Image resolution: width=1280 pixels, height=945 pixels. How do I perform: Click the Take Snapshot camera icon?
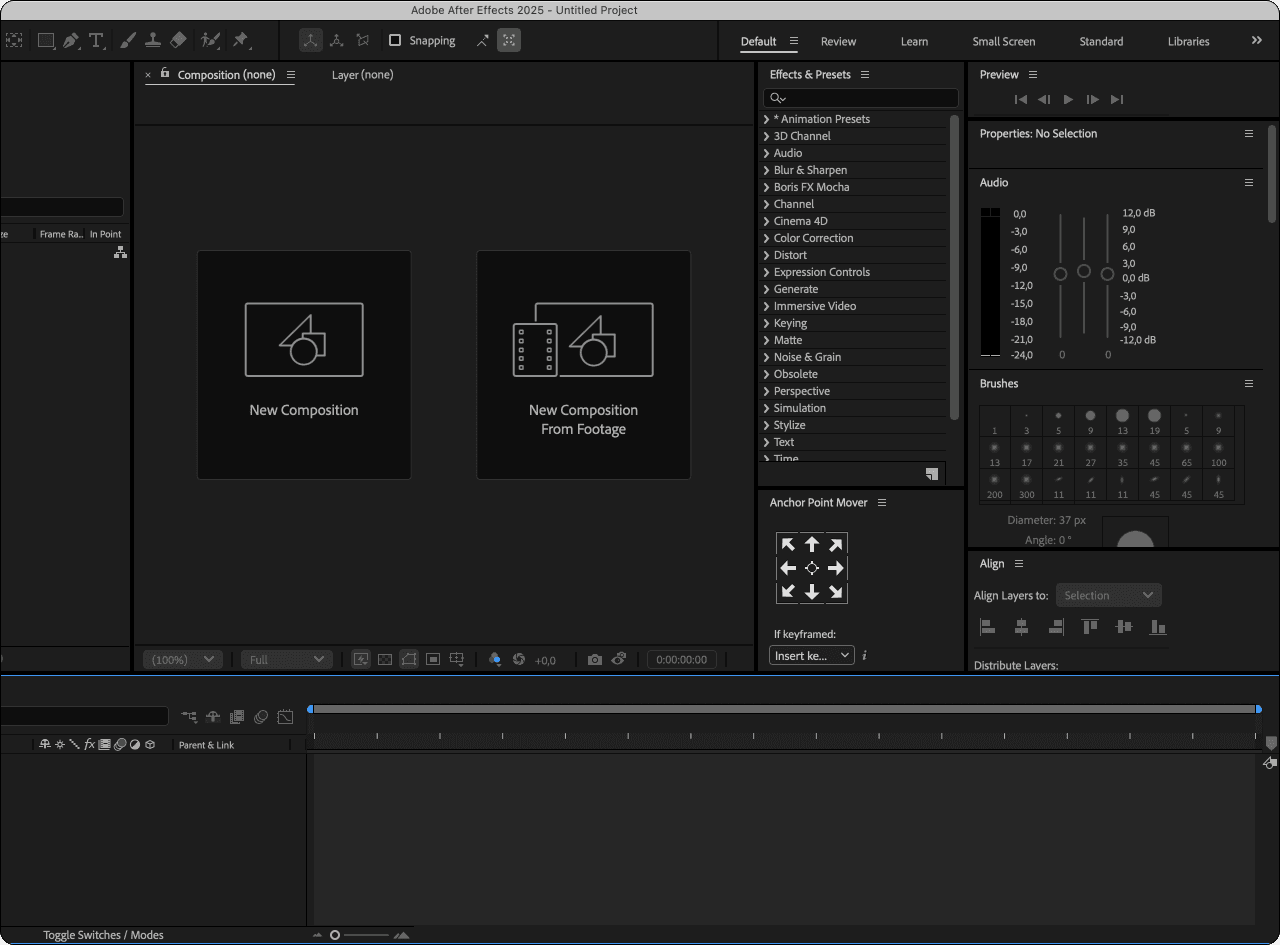tap(595, 660)
